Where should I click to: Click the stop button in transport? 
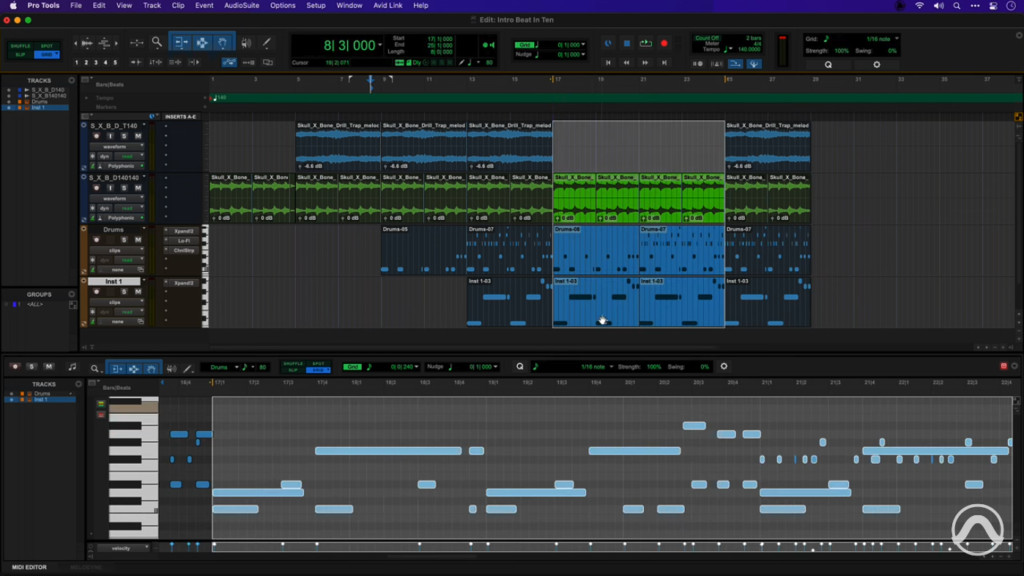pyautogui.click(x=626, y=44)
